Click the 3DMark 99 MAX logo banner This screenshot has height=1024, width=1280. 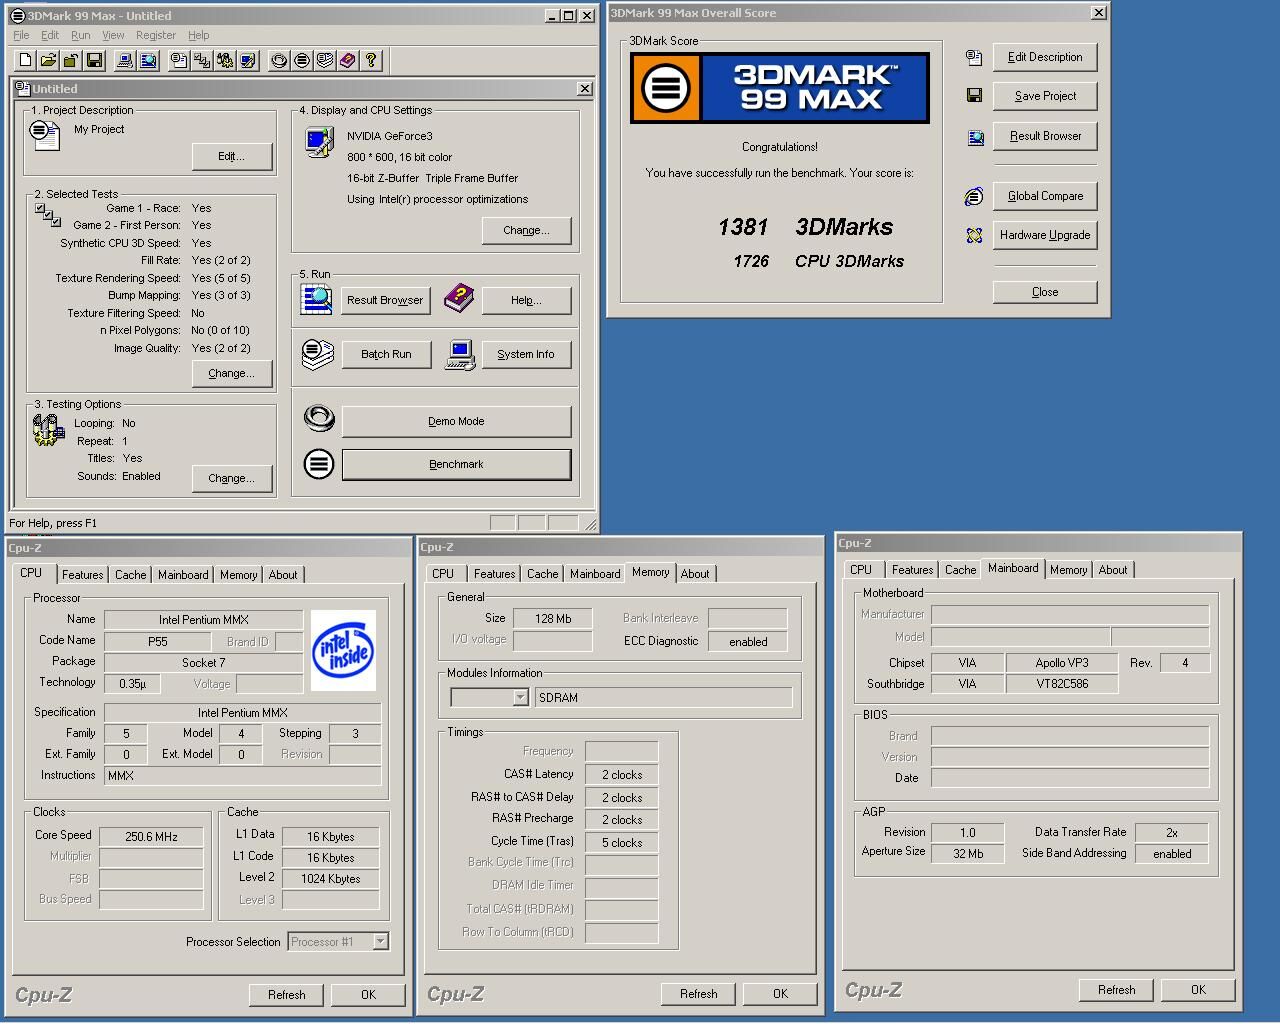pos(780,88)
